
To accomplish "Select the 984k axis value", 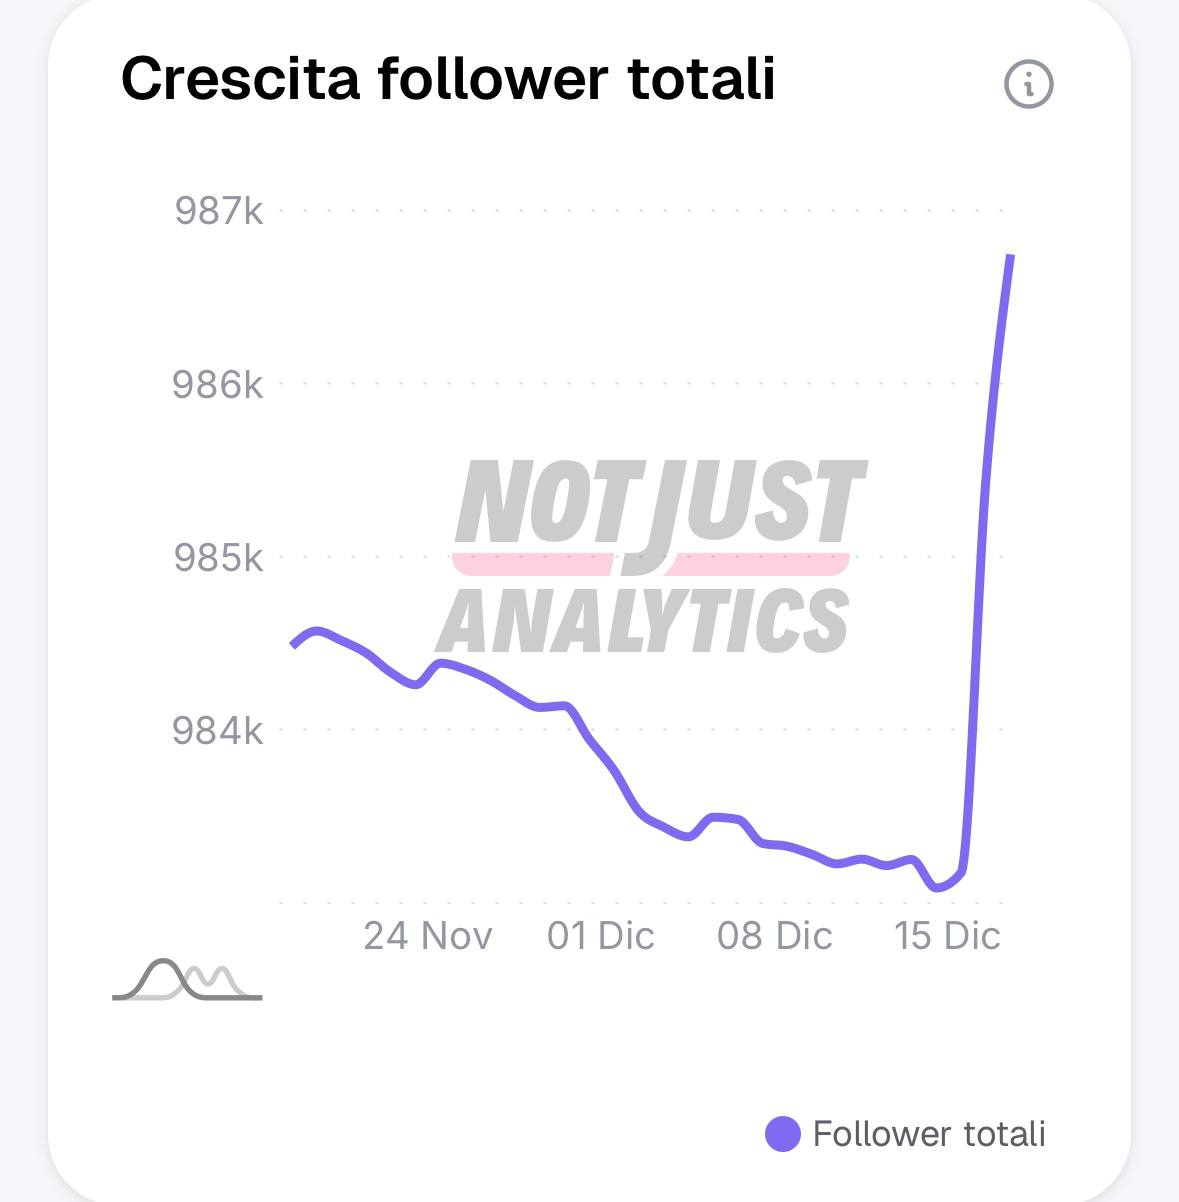I will tap(218, 730).
